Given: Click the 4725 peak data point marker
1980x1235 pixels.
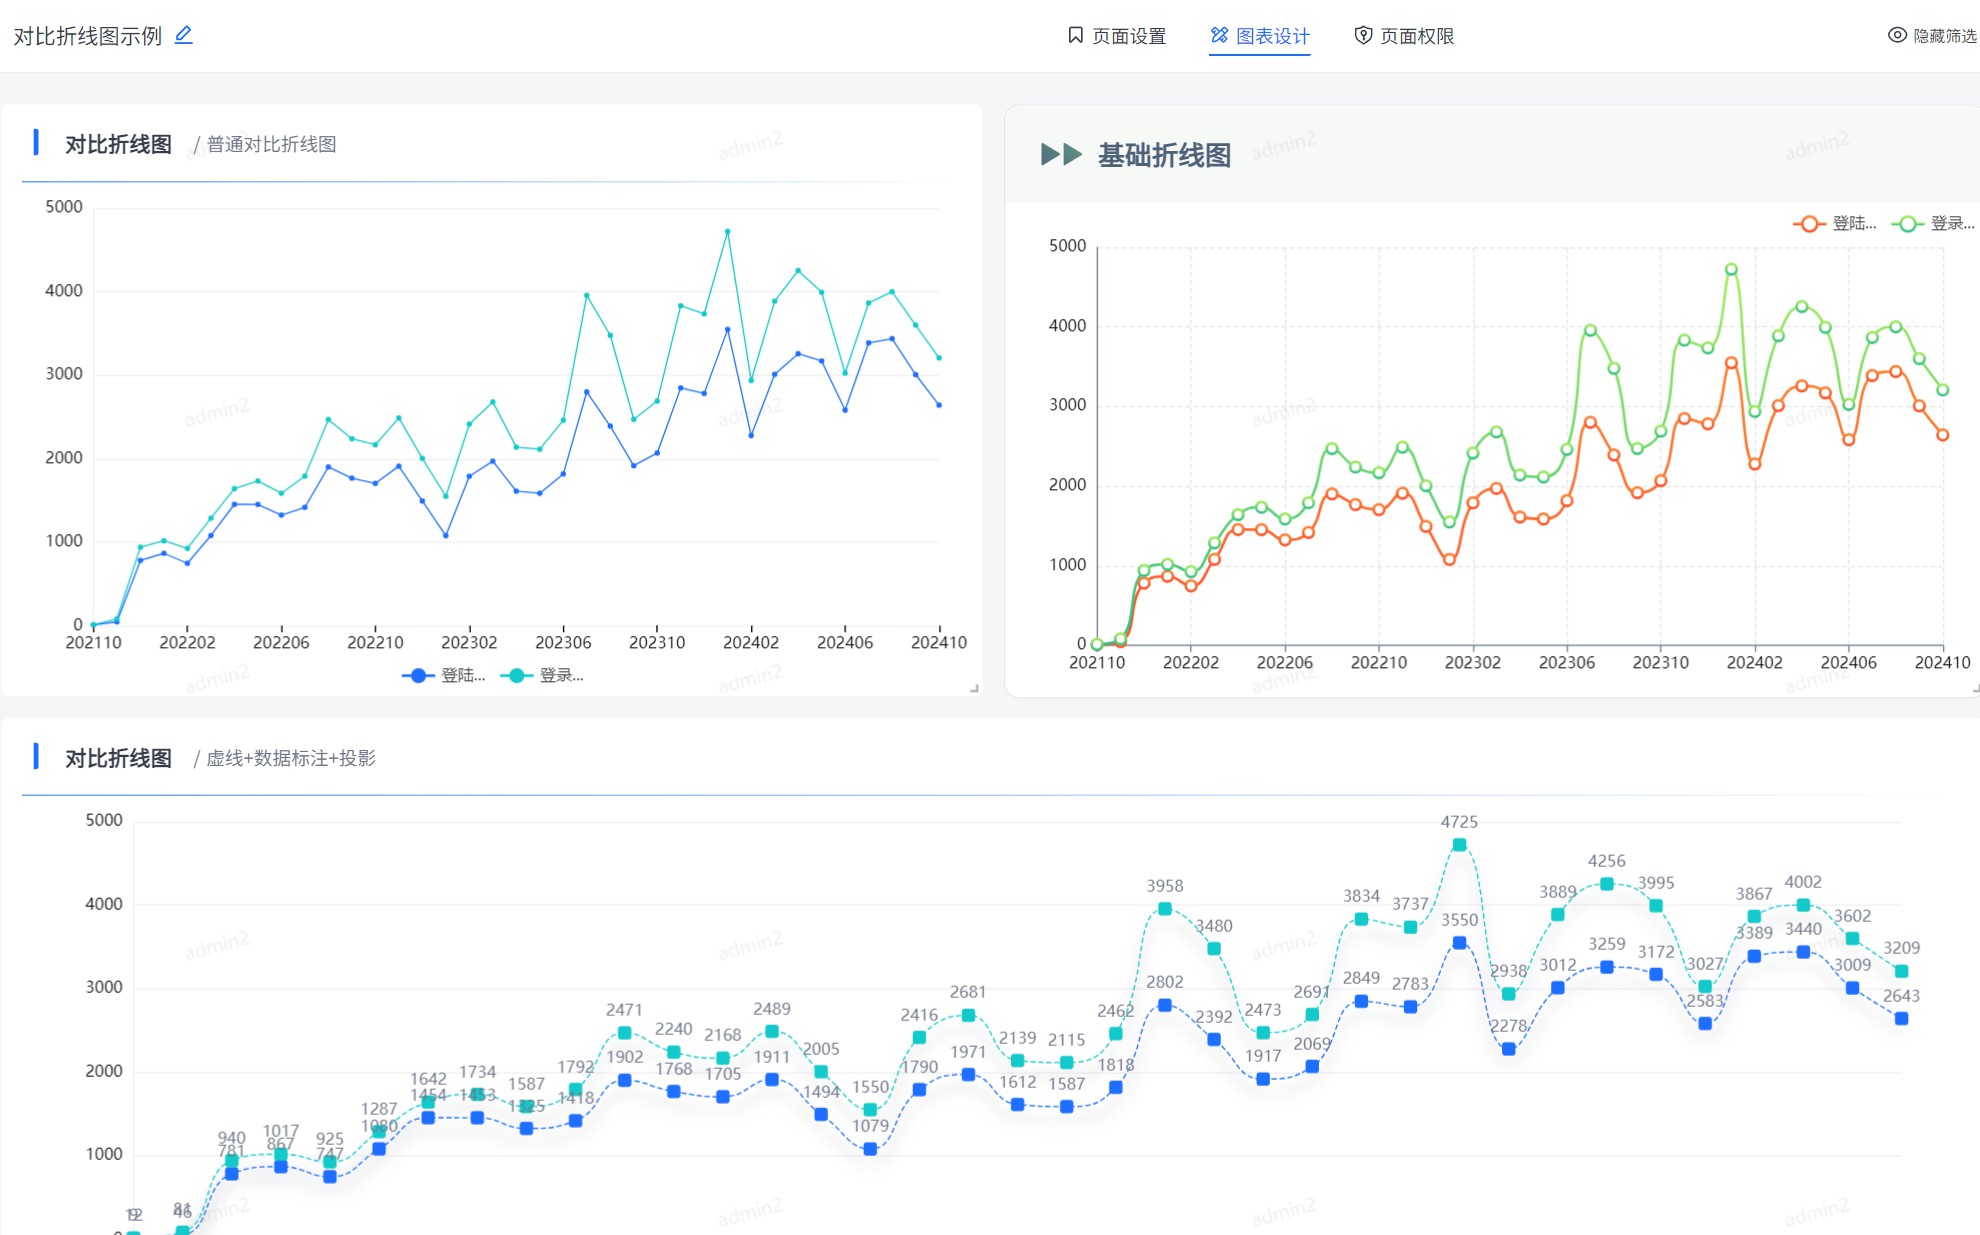Looking at the screenshot, I should click(x=1459, y=845).
